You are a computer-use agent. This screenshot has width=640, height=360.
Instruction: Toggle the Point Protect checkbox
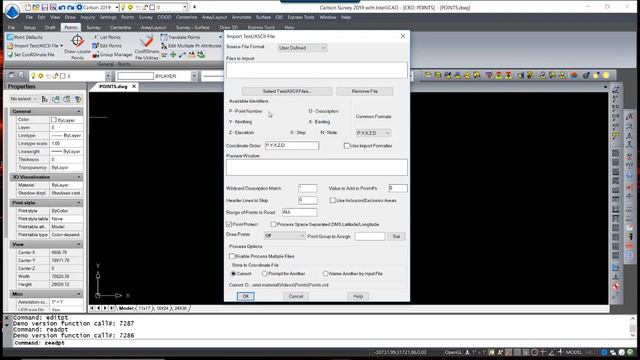pos(229,224)
